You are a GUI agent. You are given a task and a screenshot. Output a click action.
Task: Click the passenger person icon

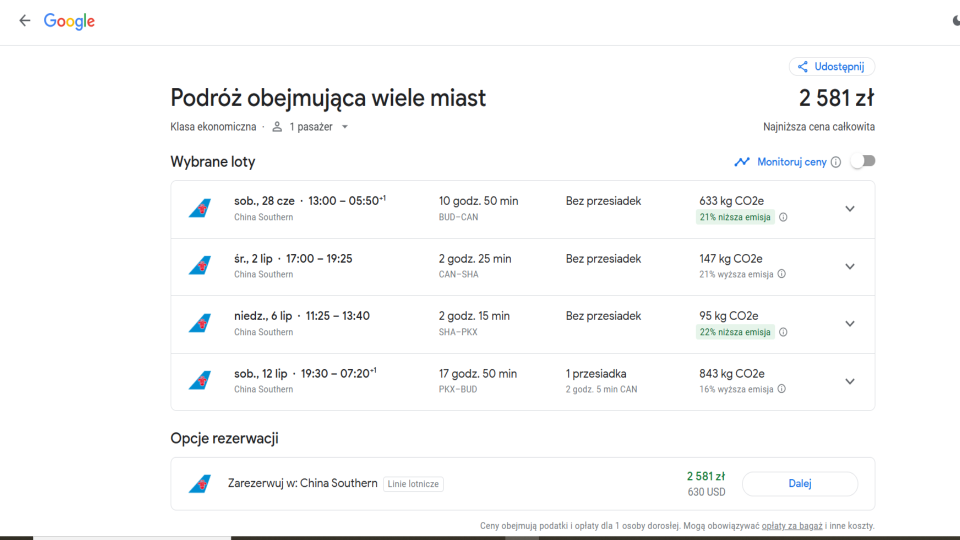point(277,127)
